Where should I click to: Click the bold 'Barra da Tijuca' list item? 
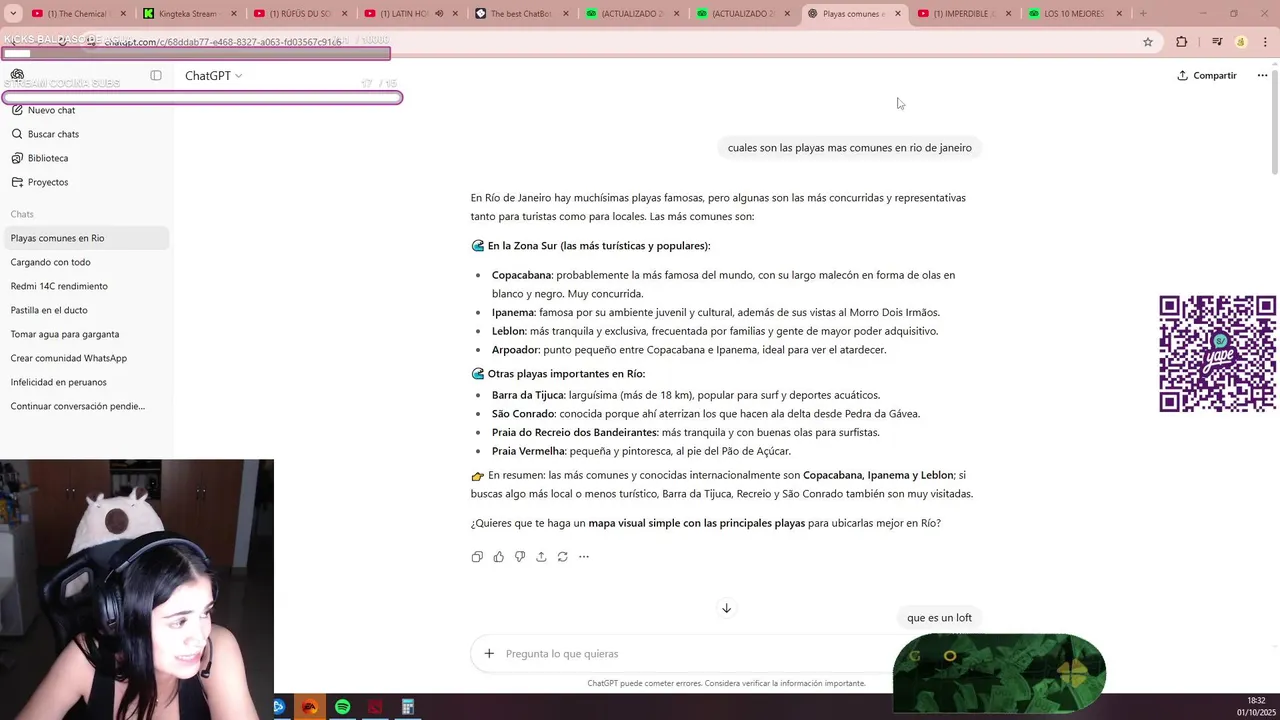[527, 395]
